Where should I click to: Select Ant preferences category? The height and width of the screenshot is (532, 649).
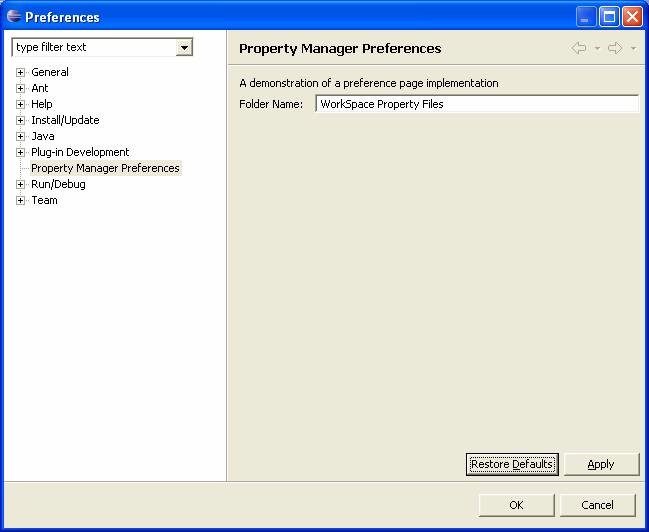pyautogui.click(x=40, y=88)
